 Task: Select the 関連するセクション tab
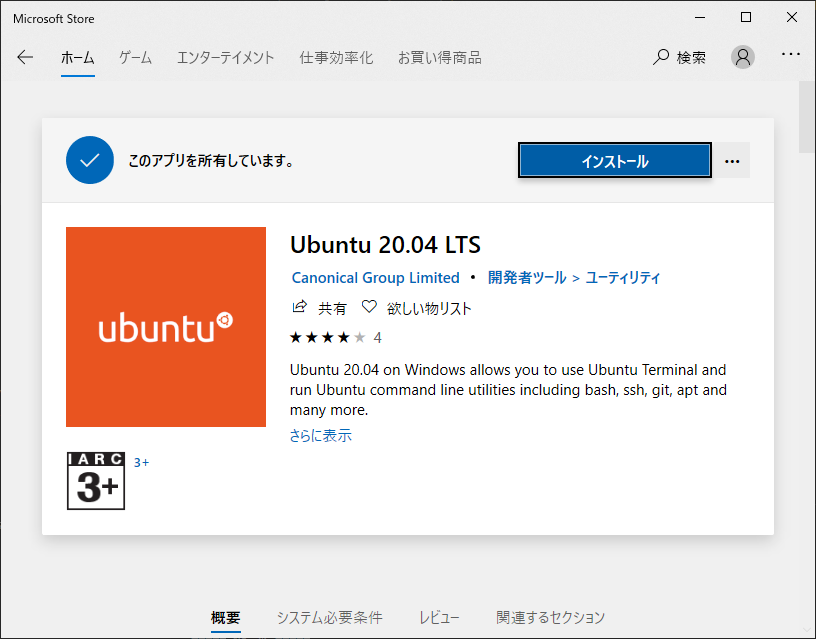(x=551, y=618)
